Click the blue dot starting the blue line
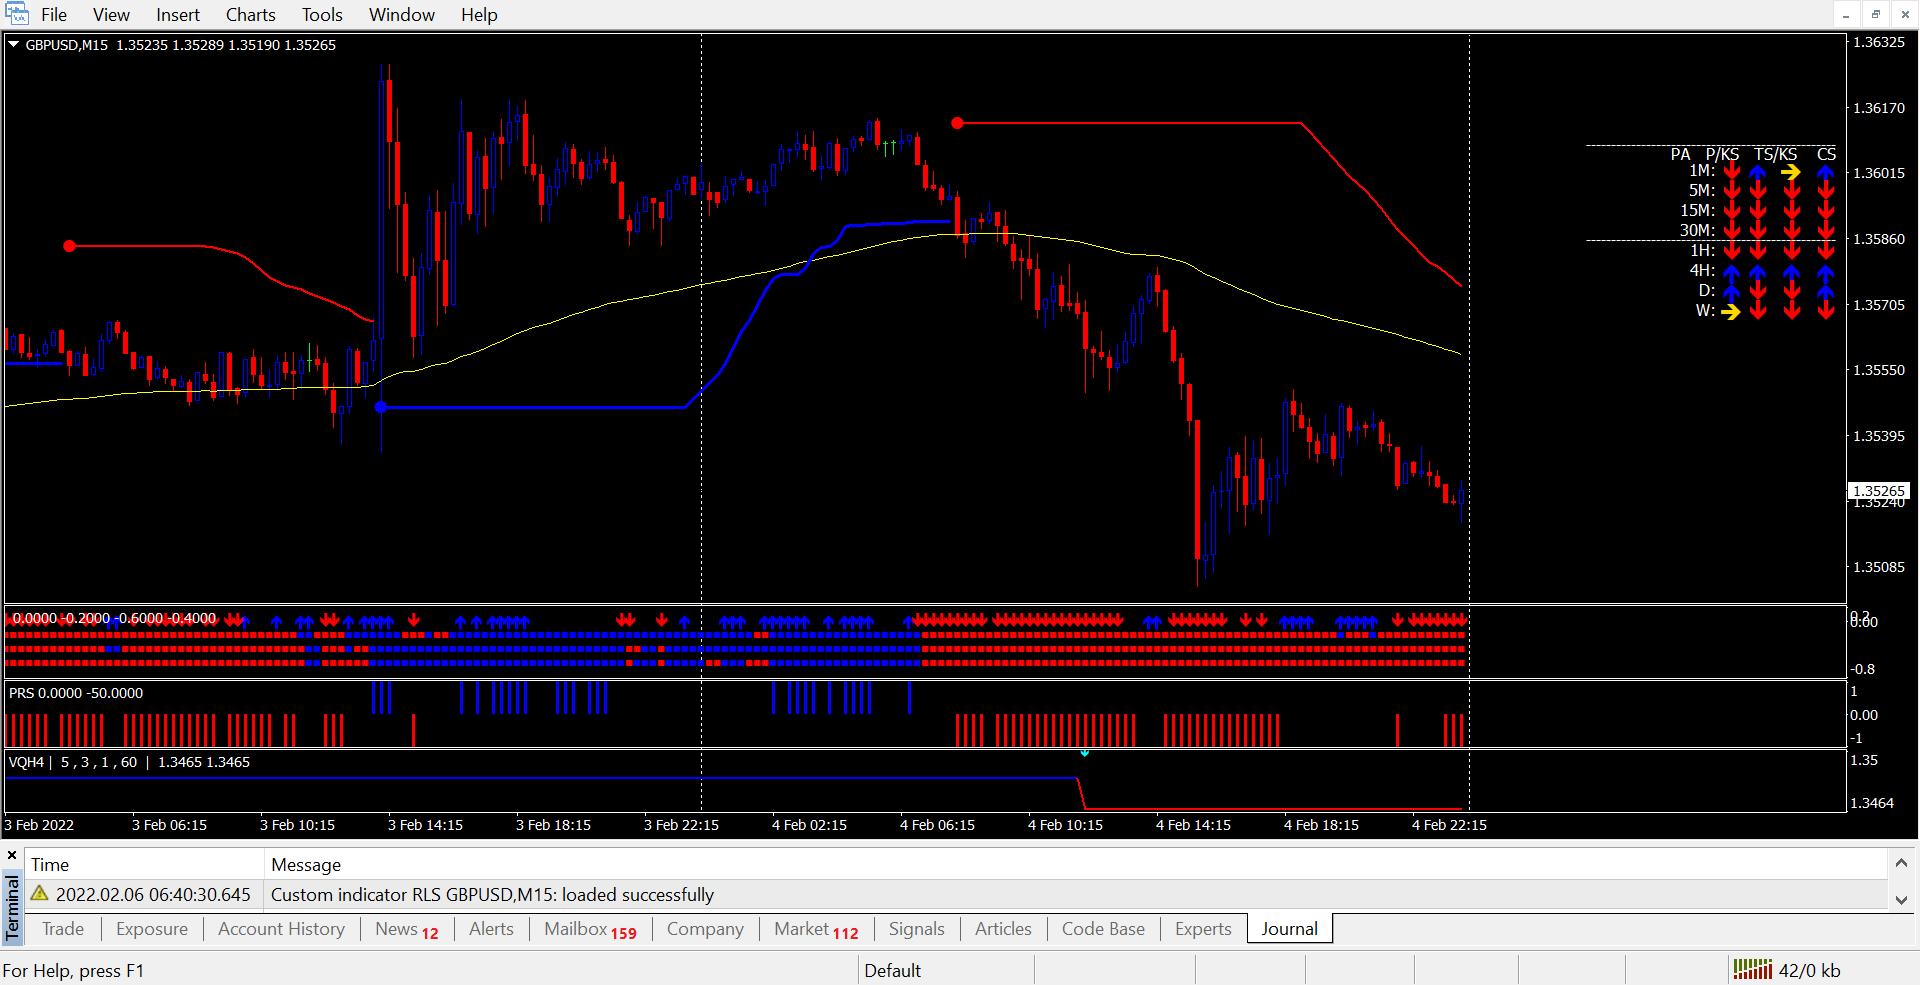Viewport: 1920px width, 985px height. (381, 407)
